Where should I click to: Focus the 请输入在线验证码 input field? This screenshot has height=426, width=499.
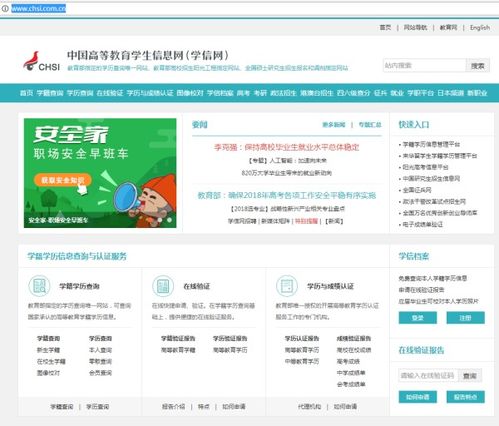point(428,376)
